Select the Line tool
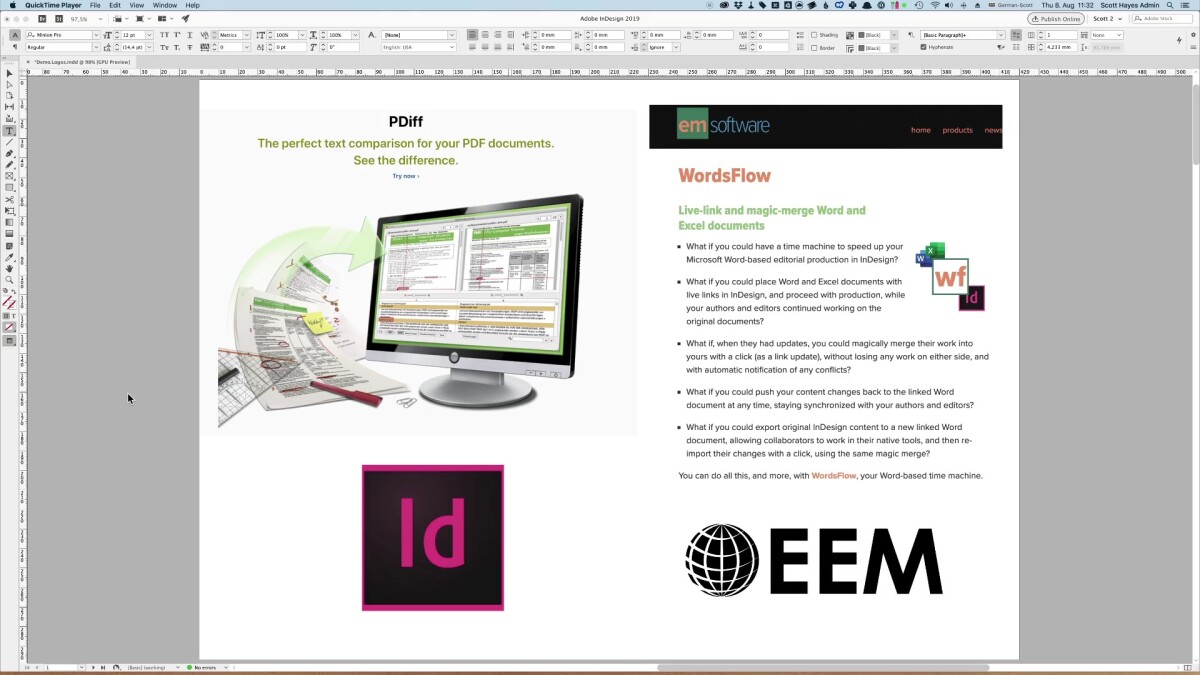This screenshot has height=675, width=1200. 10,142
